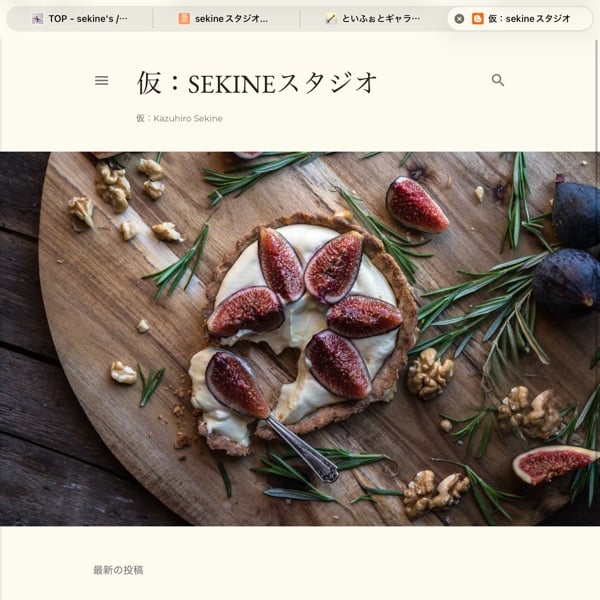Open the 仮：SEKINEスタジオ blog title link
Viewport: 600px width, 600px height.
pyautogui.click(x=257, y=83)
